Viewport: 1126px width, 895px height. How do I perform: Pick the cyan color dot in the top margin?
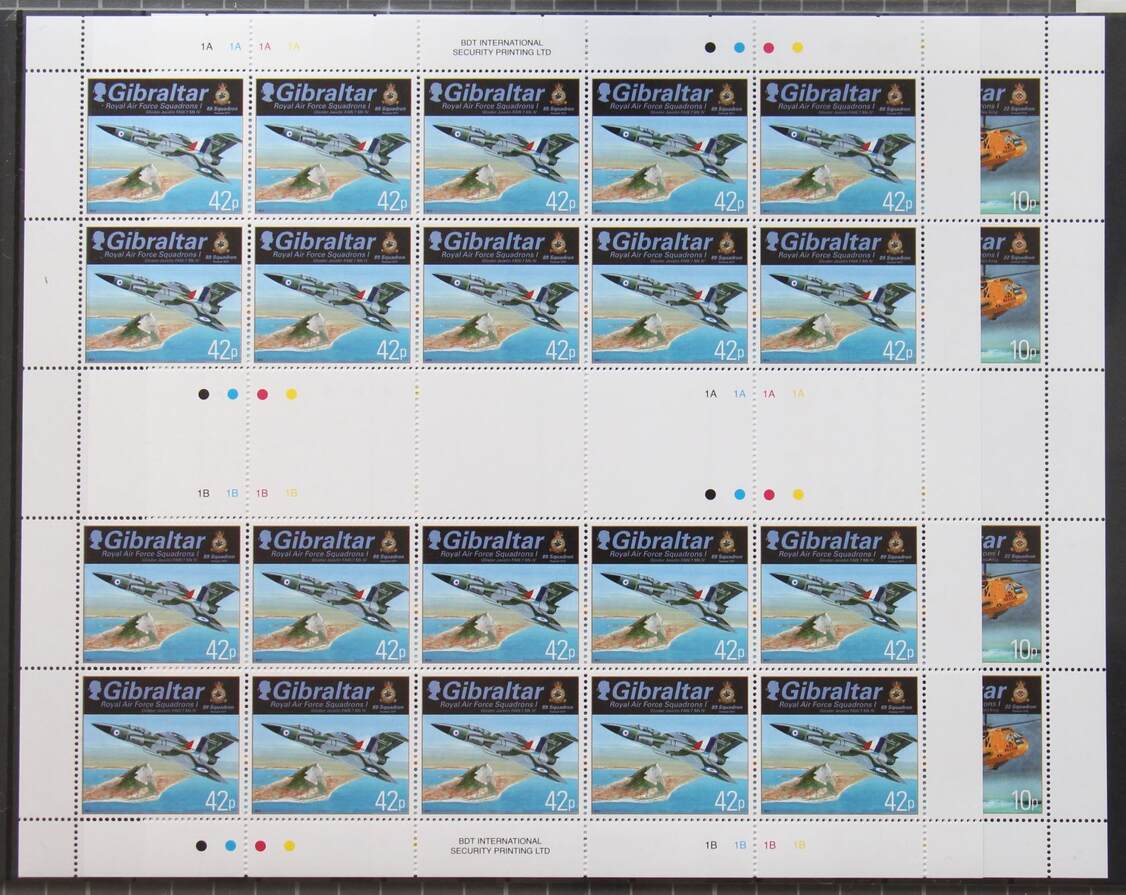point(739,47)
